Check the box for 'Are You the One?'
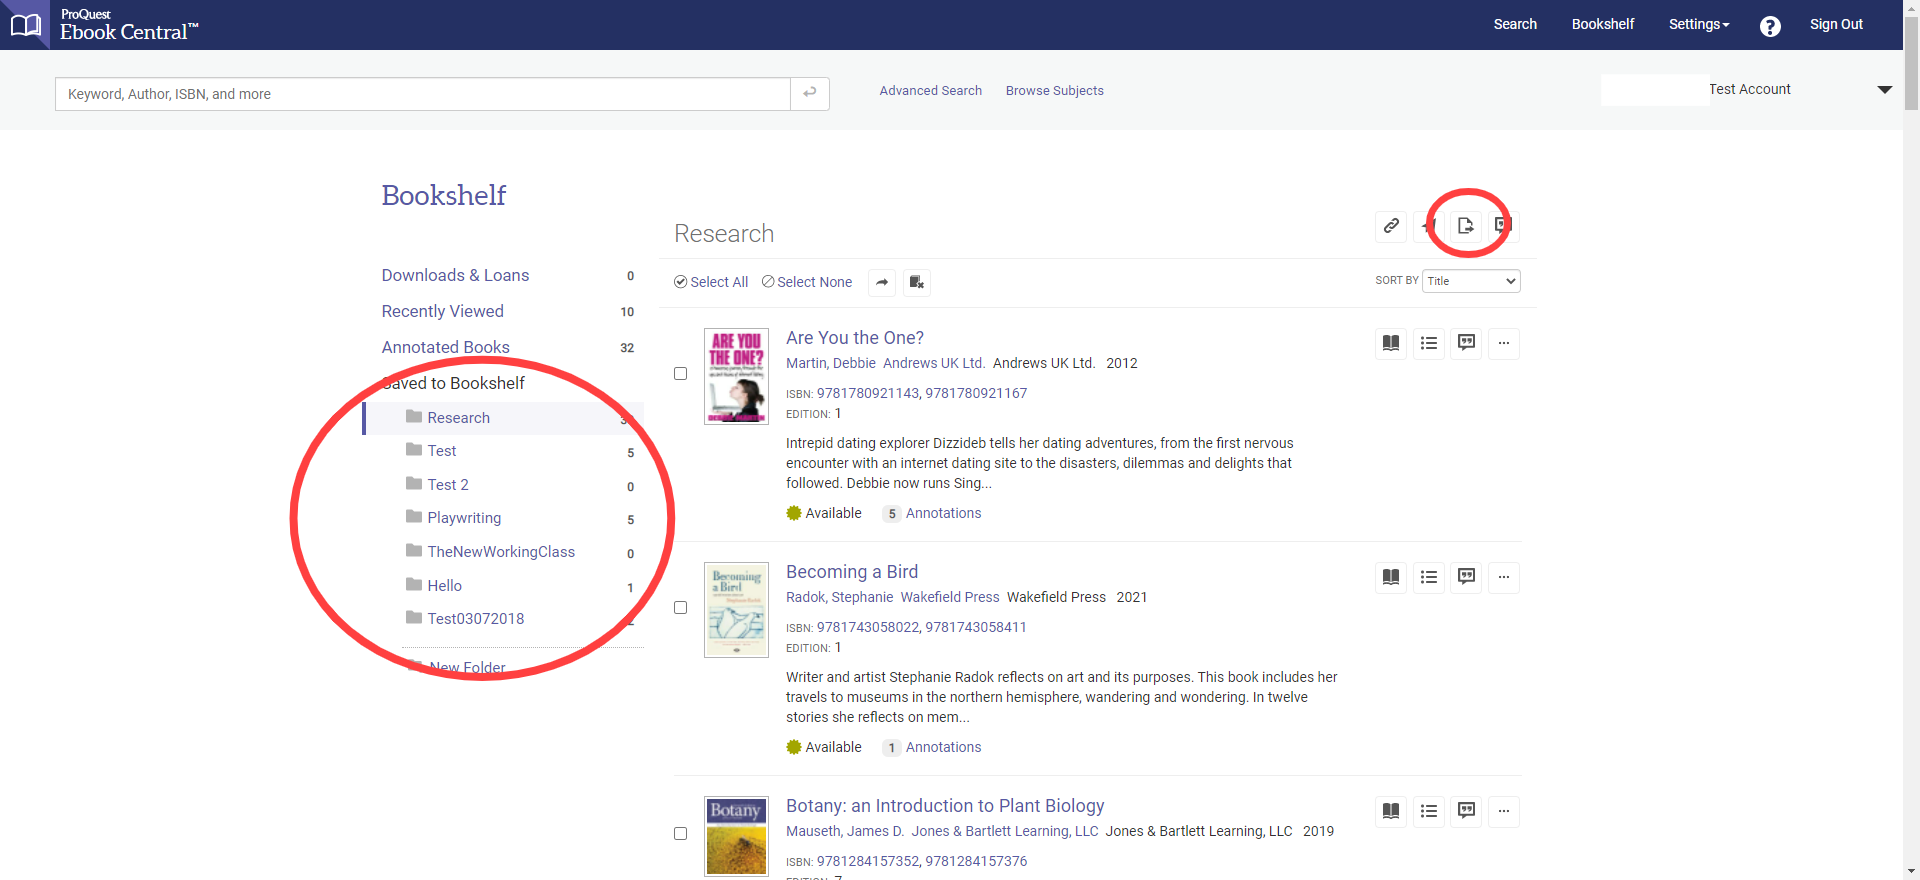The height and width of the screenshot is (880, 1920). 681,374
